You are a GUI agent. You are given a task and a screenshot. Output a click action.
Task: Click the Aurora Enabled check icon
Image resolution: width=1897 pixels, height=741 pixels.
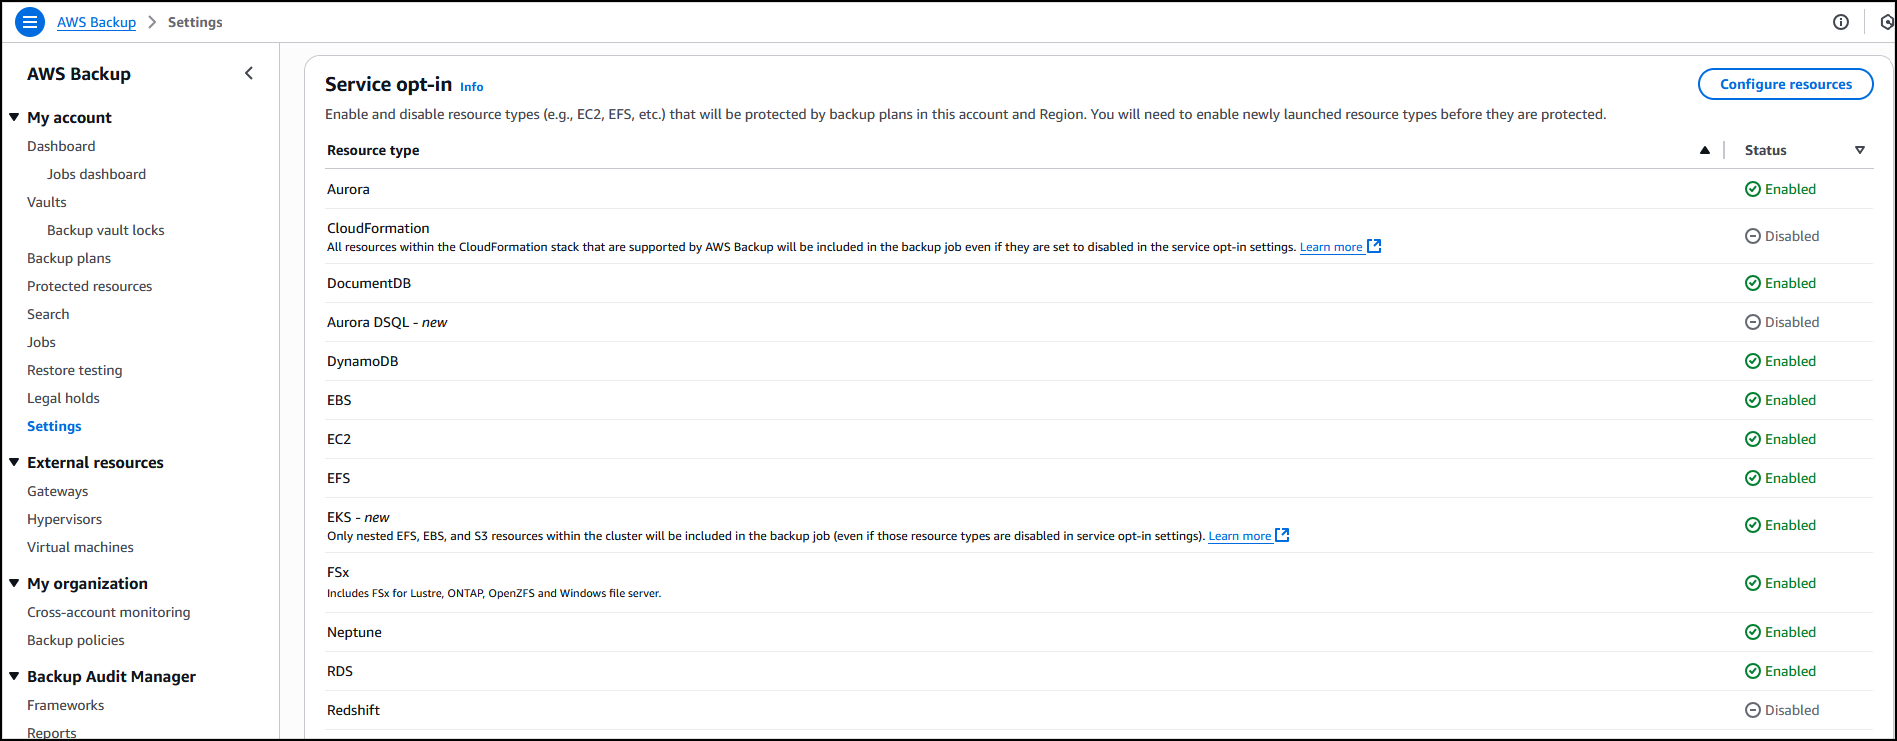point(1753,189)
